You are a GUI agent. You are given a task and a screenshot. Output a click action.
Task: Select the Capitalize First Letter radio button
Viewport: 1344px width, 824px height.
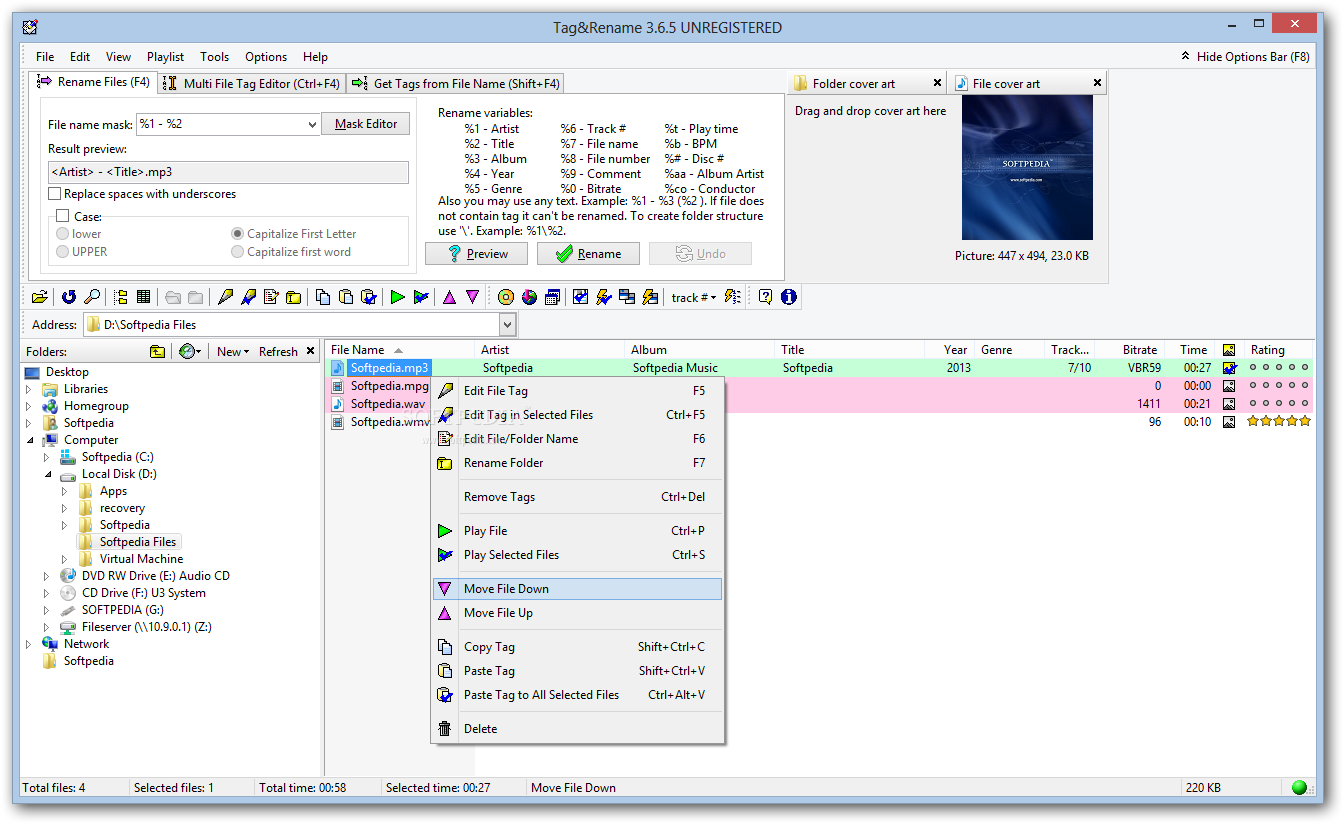pos(238,234)
